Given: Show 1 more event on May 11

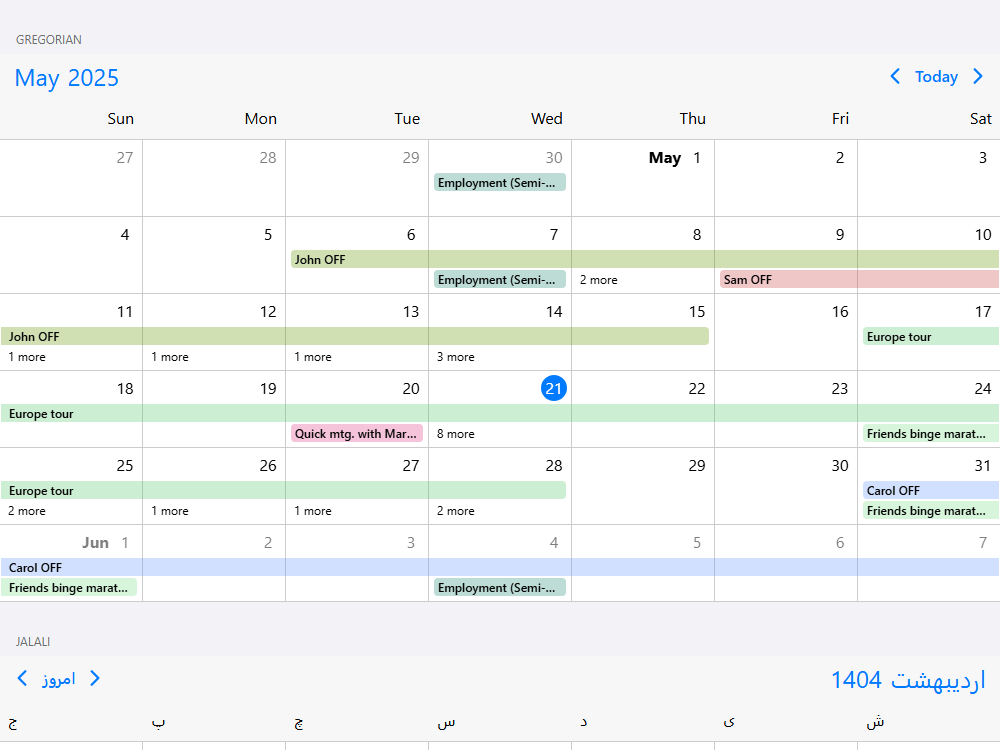Looking at the screenshot, I should click(x=27, y=357).
